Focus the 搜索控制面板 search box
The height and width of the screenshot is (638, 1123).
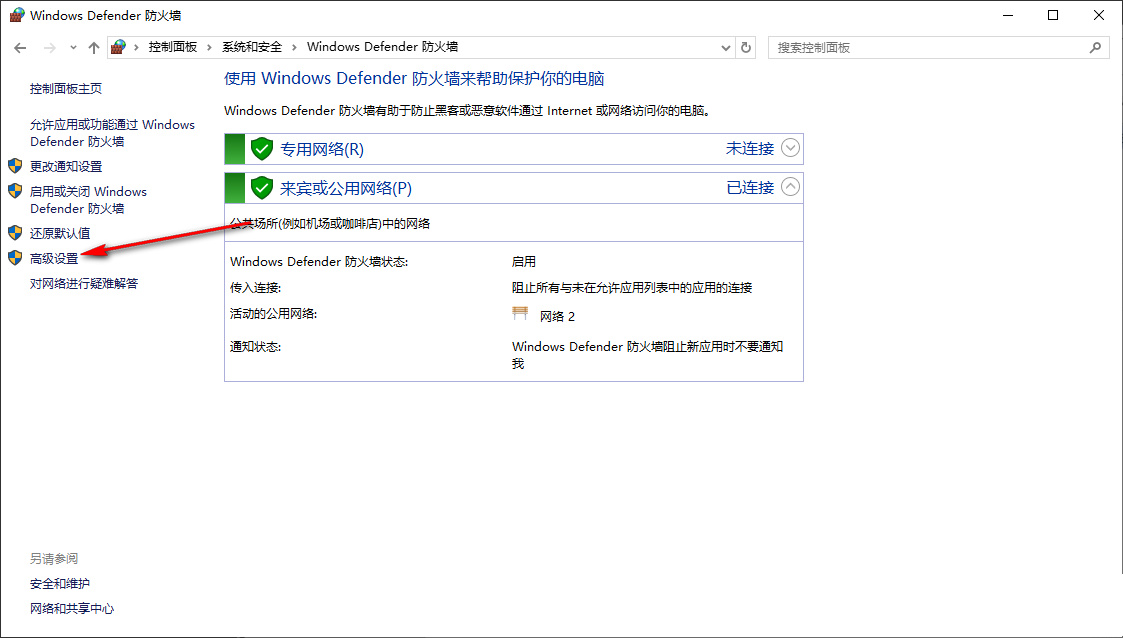pyautogui.click(x=938, y=48)
